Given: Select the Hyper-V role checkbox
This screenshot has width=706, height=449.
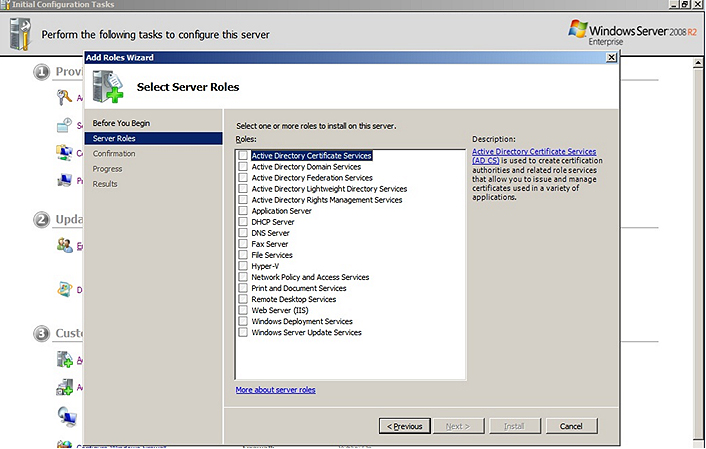Looking at the screenshot, I should pos(243,266).
